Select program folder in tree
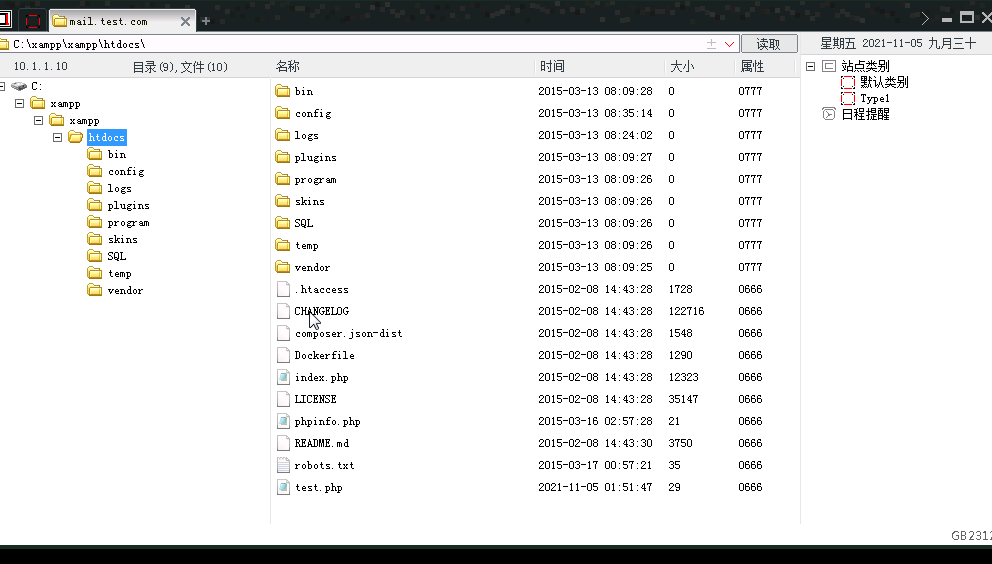The height and width of the screenshot is (564, 992). 128,223
